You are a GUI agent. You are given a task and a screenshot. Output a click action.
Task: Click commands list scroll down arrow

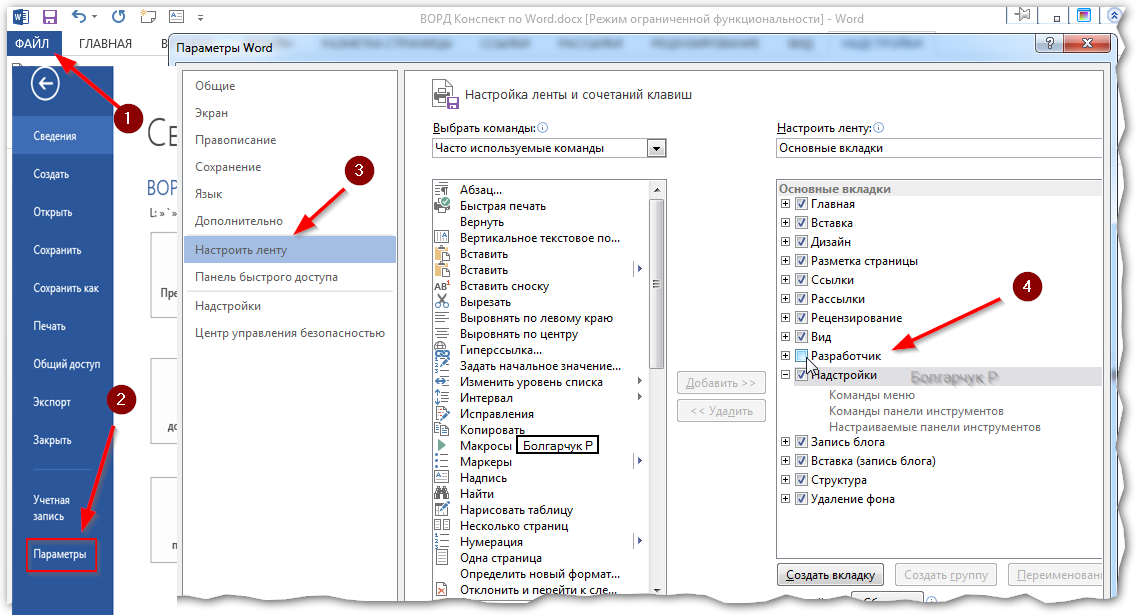(657, 590)
